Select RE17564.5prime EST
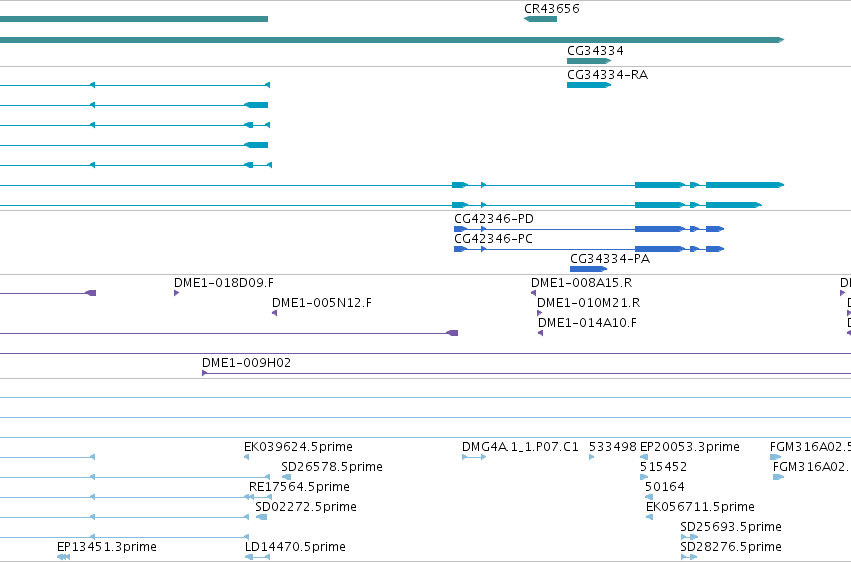Viewport: 851px width, 562px height. point(257,497)
